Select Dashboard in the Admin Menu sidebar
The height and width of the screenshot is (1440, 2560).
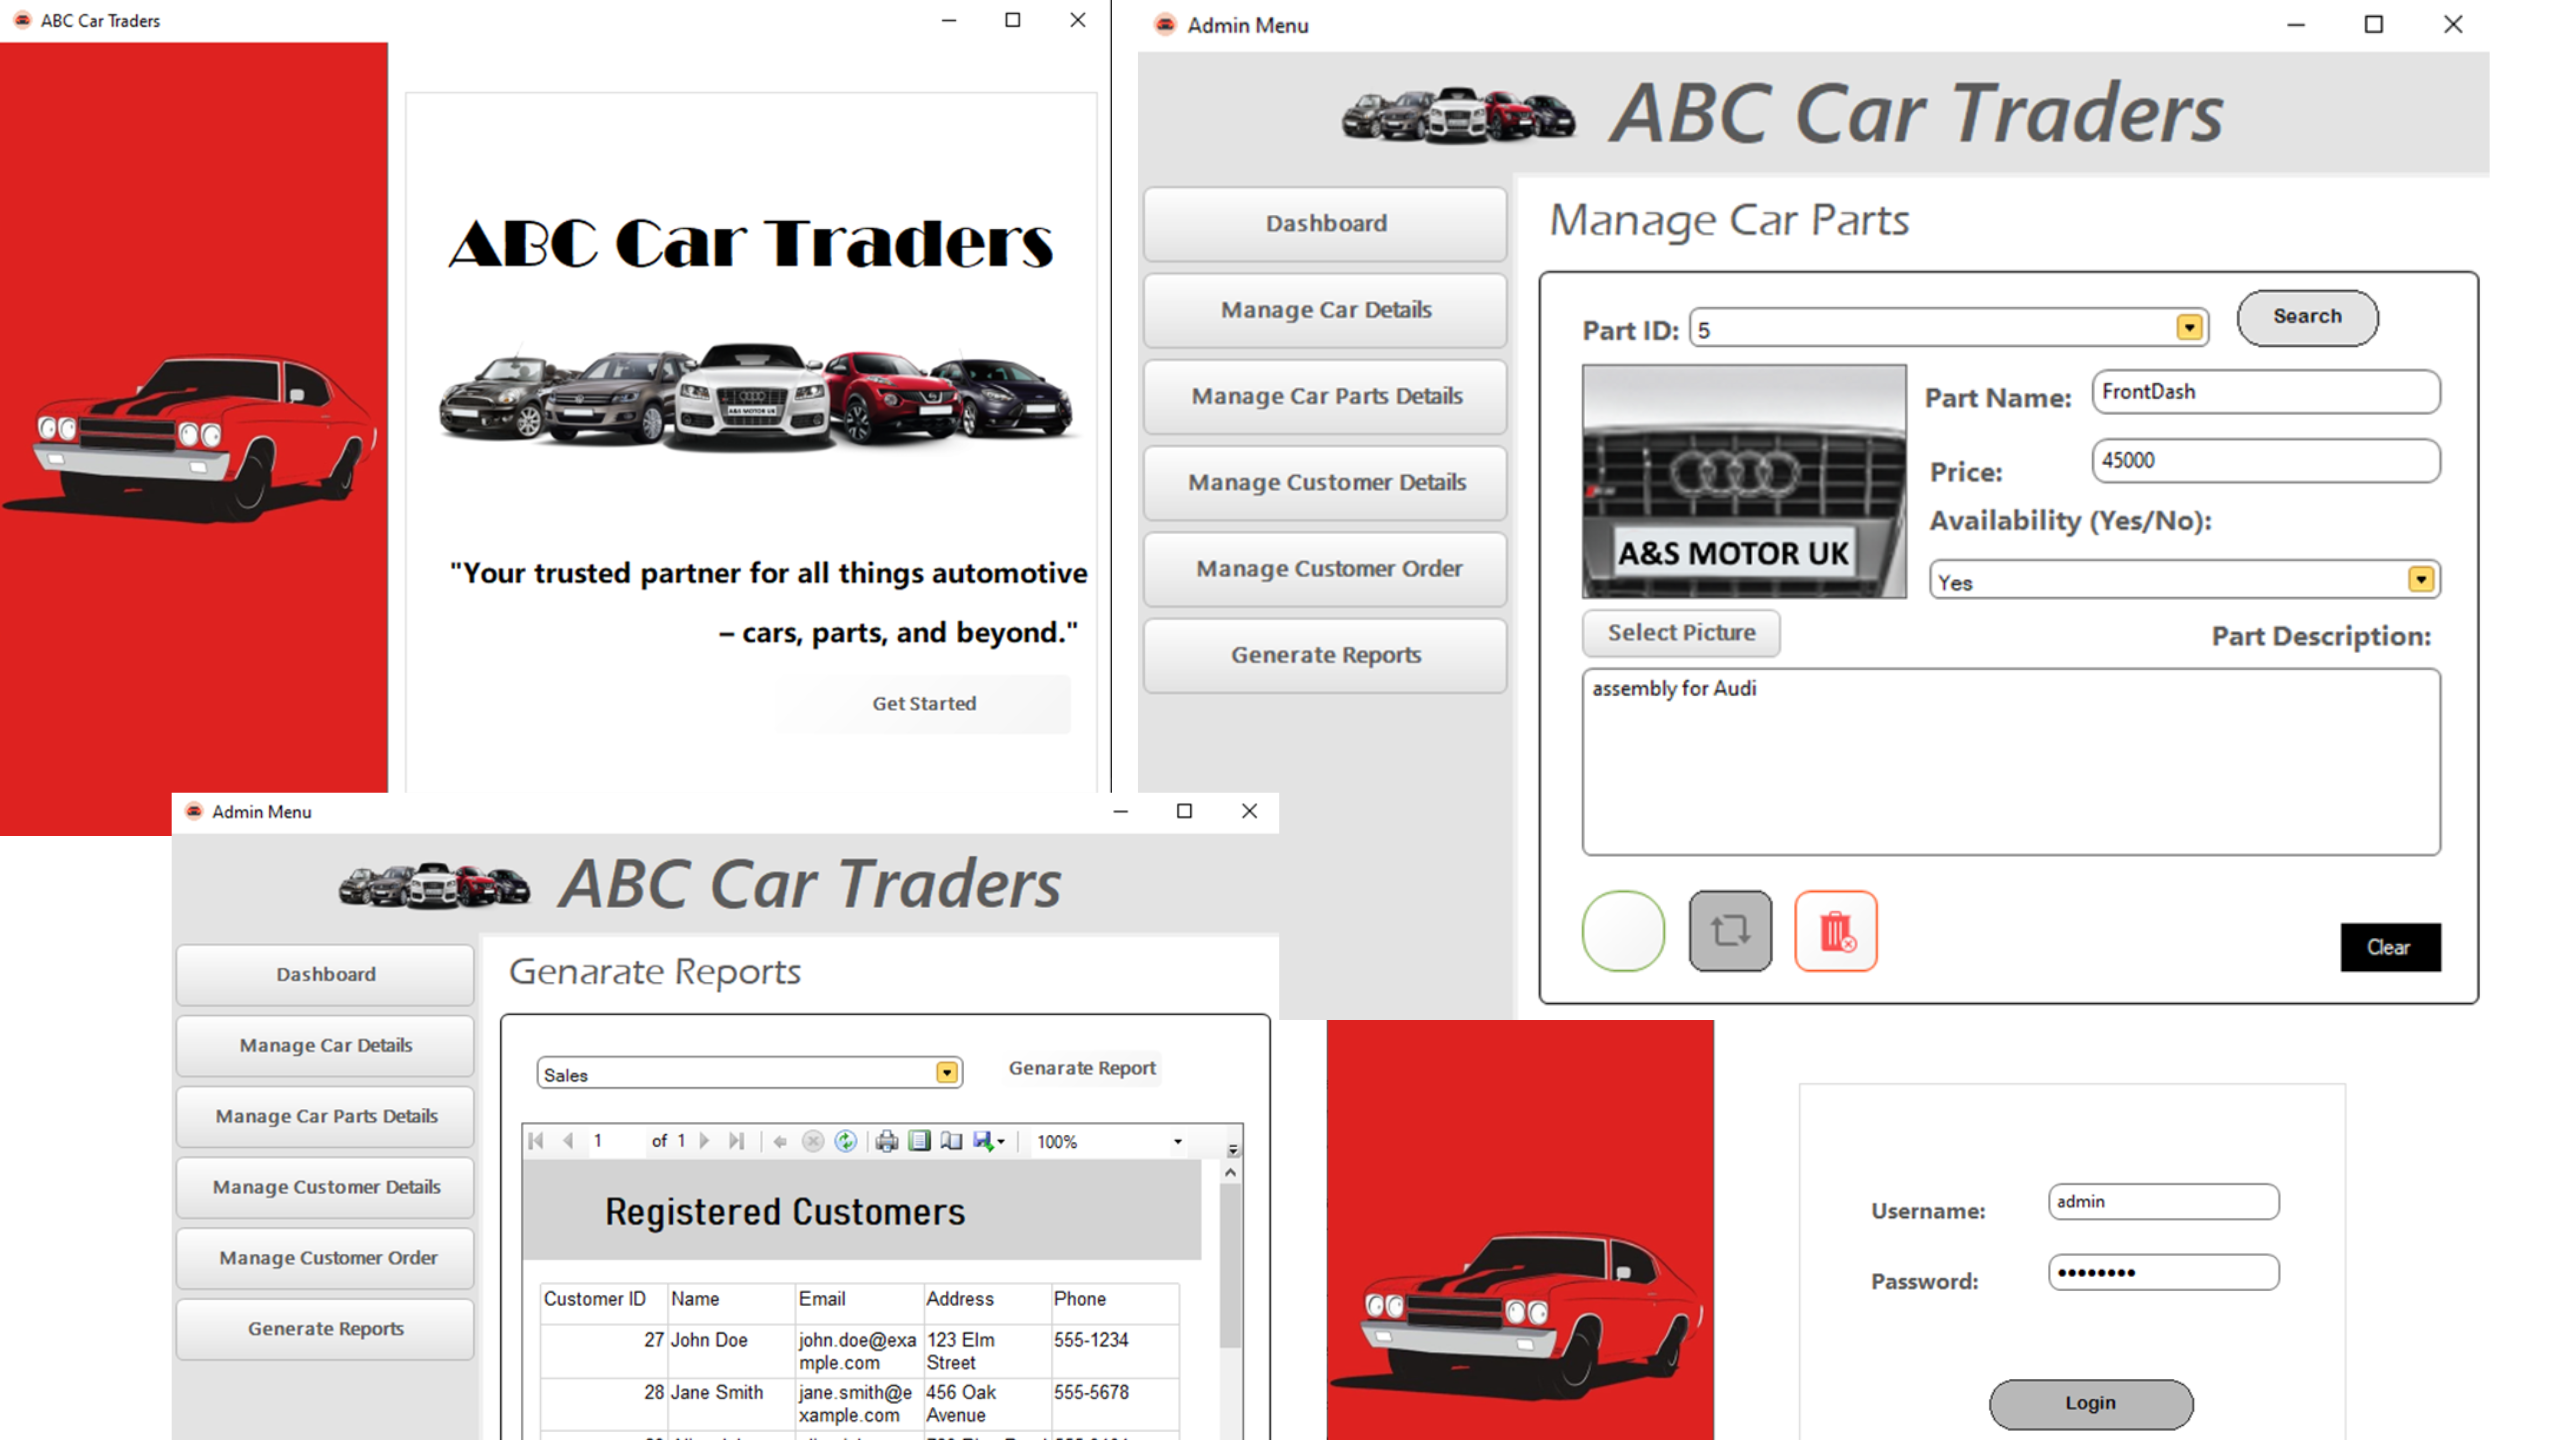(1324, 224)
